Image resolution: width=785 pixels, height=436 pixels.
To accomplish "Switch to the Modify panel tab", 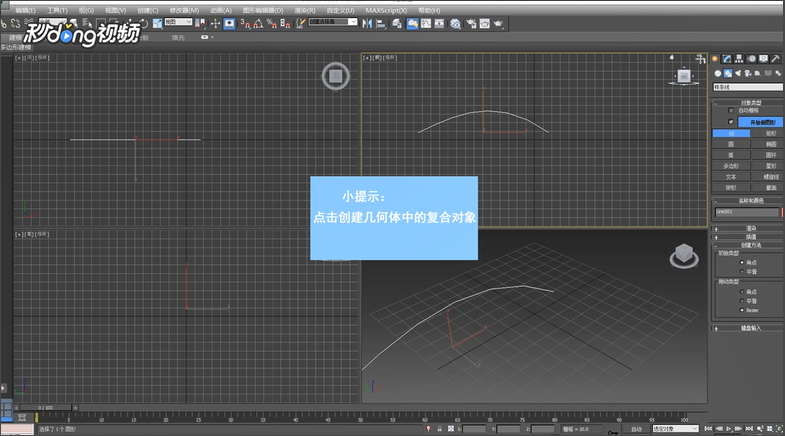I will [727, 59].
